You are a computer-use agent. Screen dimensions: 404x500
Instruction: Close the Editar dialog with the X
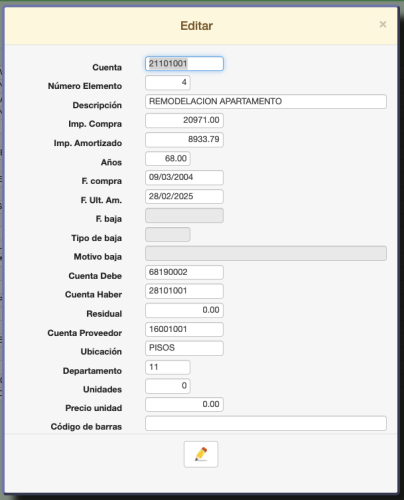383,24
